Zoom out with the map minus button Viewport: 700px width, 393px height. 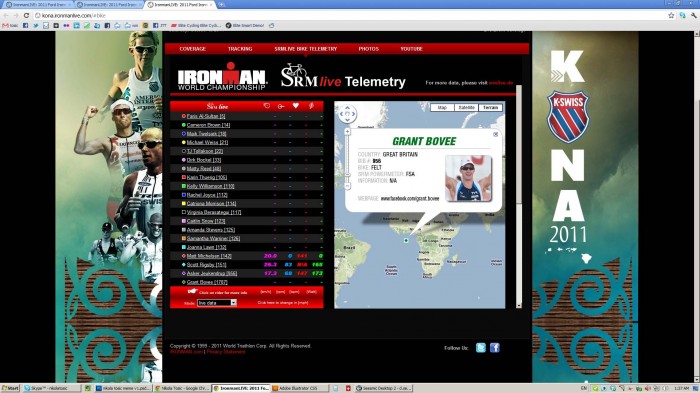(x=347, y=186)
